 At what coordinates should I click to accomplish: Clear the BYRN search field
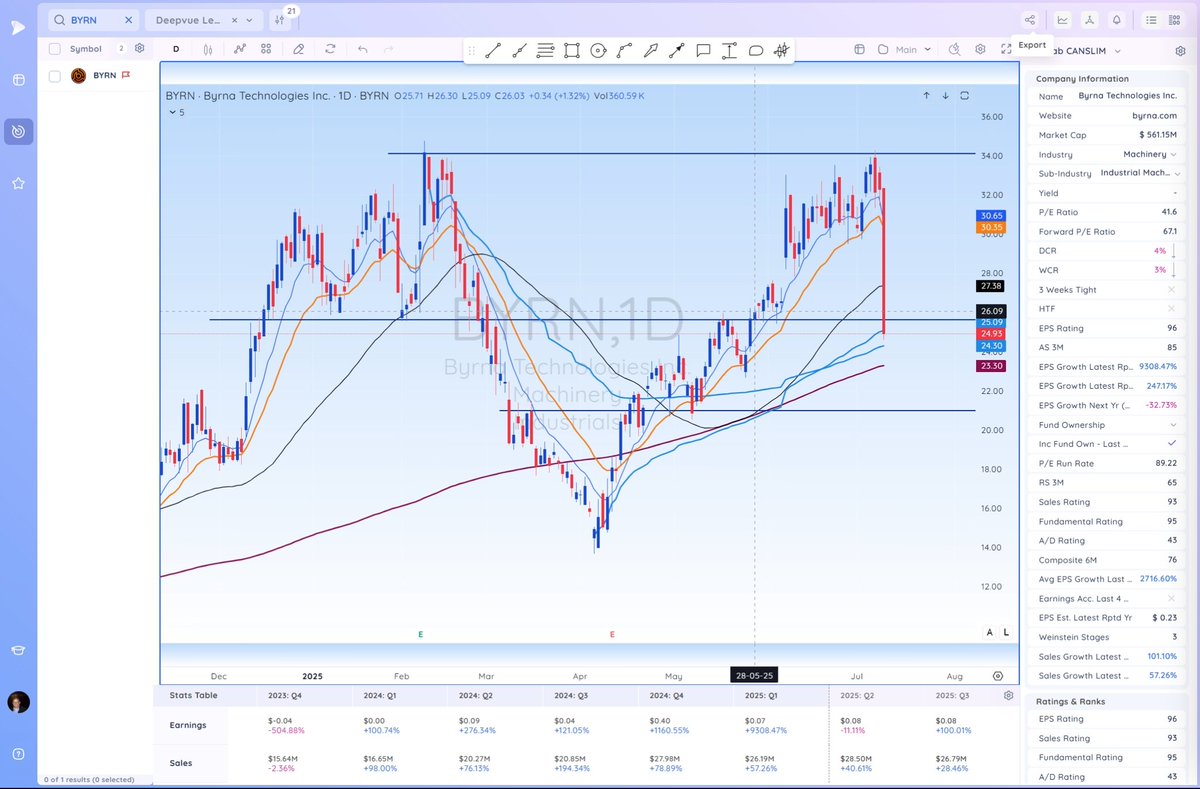click(128, 20)
